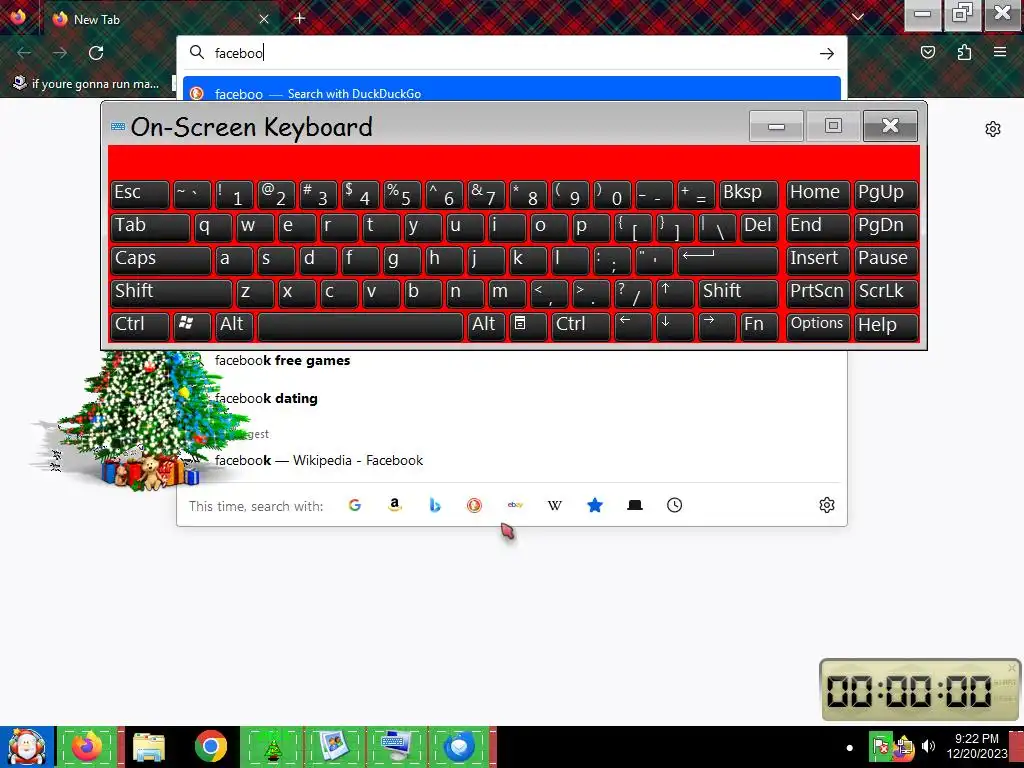The image size is (1024, 768).
Task: Click the k key on On-Screen Keyboard
Action: click(528, 261)
